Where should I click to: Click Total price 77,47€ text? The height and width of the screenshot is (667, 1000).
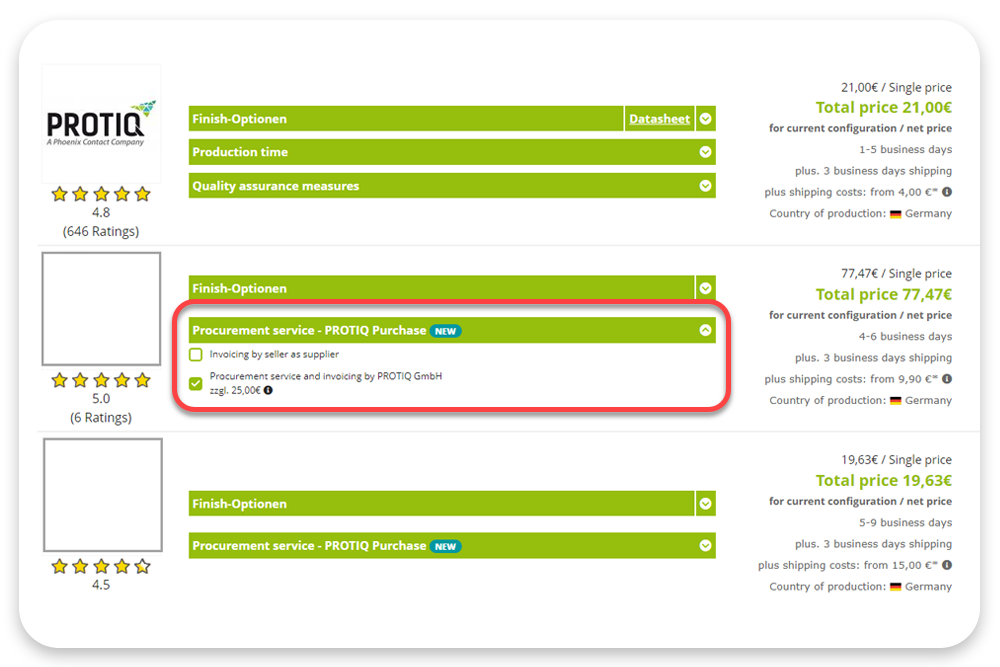click(883, 294)
